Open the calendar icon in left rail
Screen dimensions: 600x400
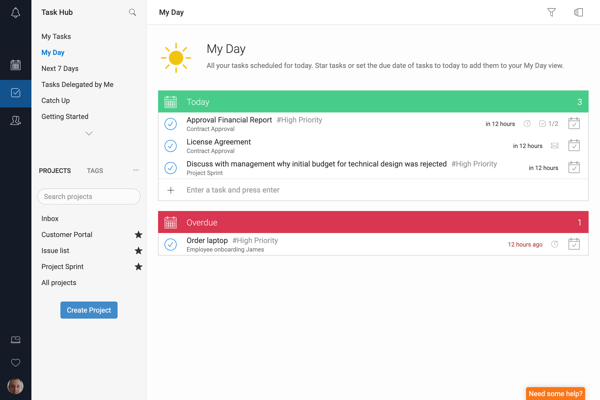15,65
